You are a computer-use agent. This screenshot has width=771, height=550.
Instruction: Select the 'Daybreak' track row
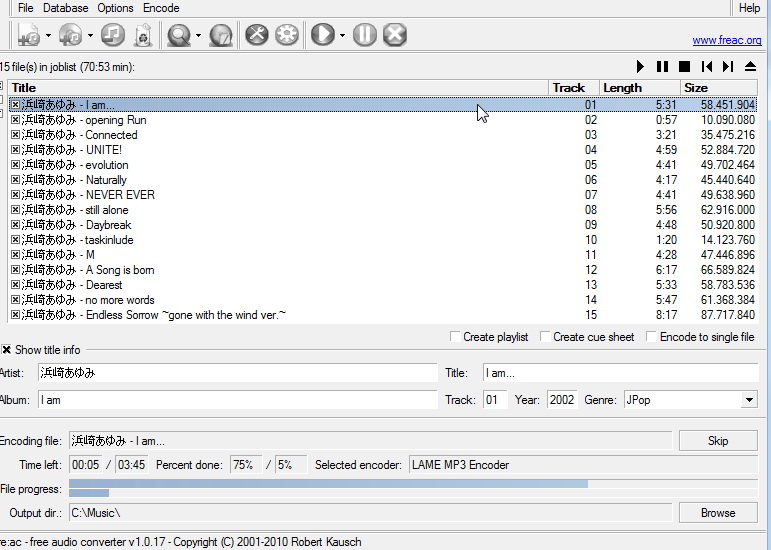(x=383, y=225)
